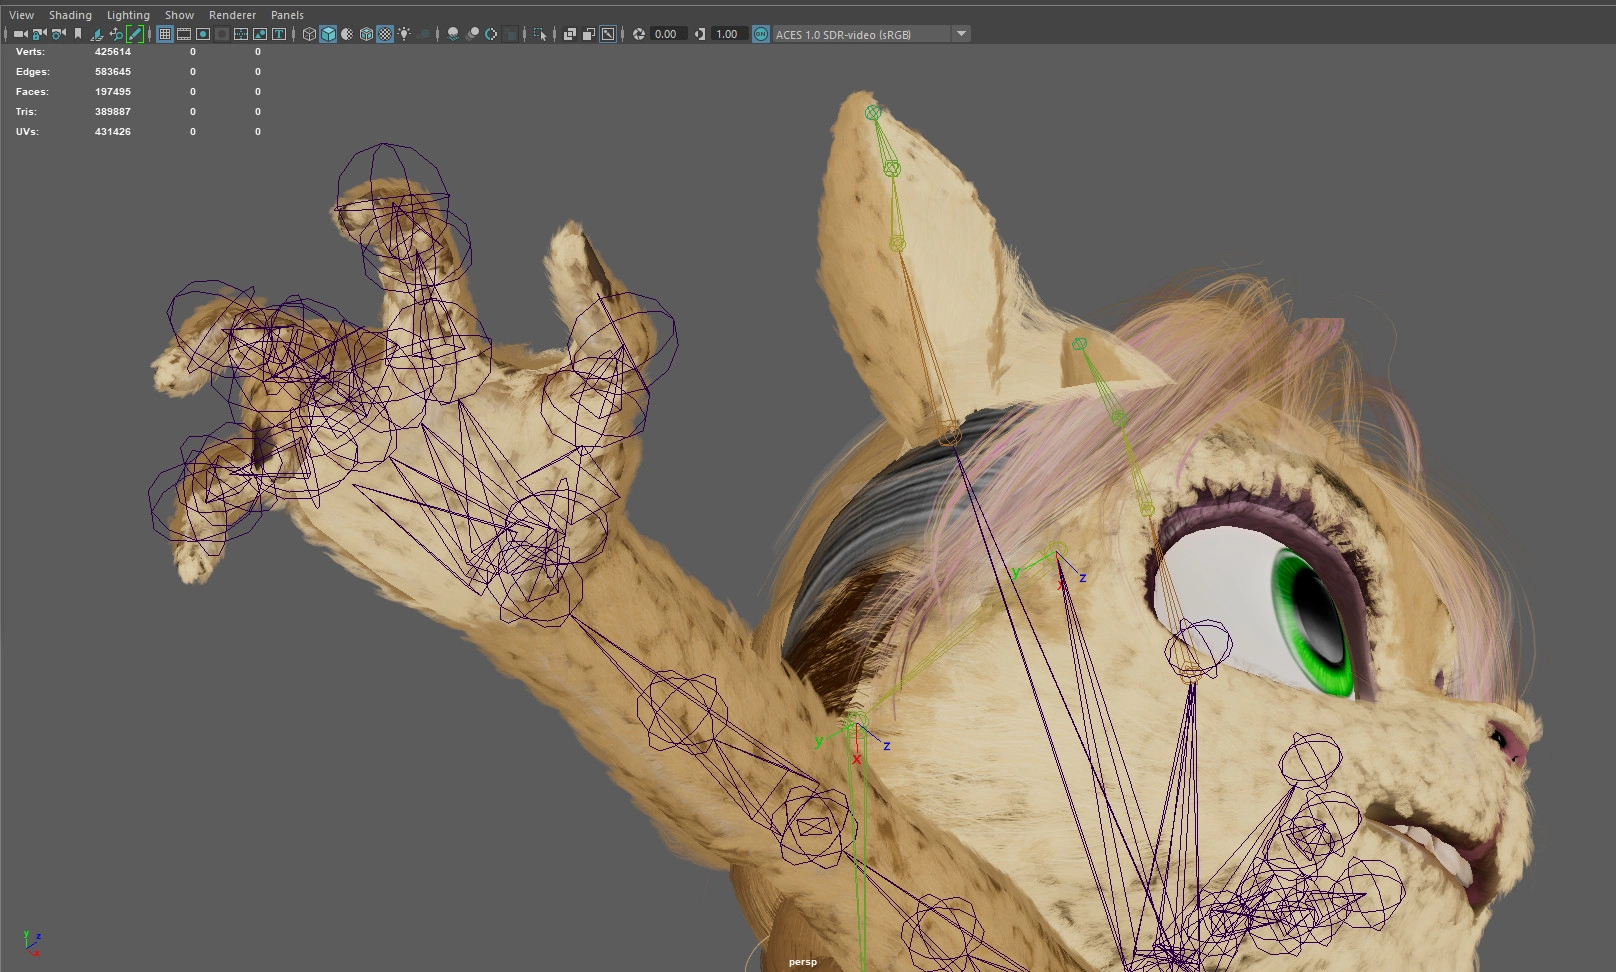The width and height of the screenshot is (1616, 972).
Task: Open the Shading menu
Action: tap(70, 15)
